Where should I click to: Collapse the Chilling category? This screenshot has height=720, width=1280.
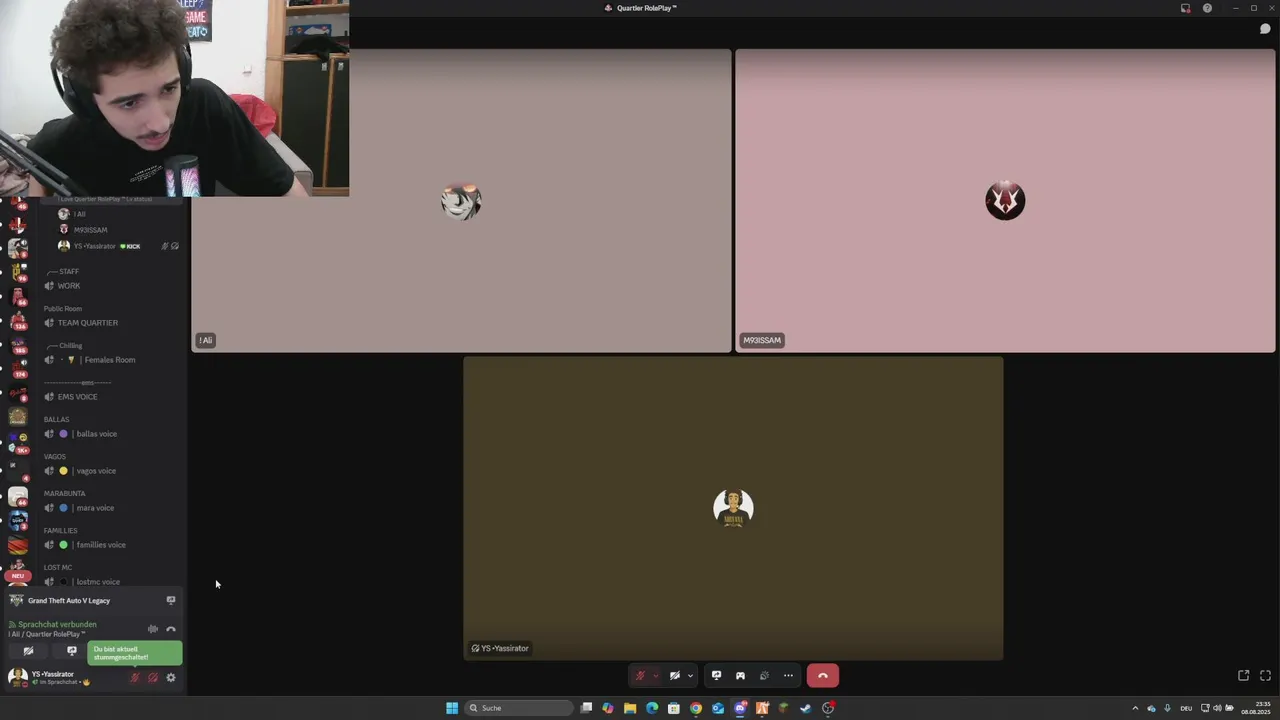(x=64, y=345)
